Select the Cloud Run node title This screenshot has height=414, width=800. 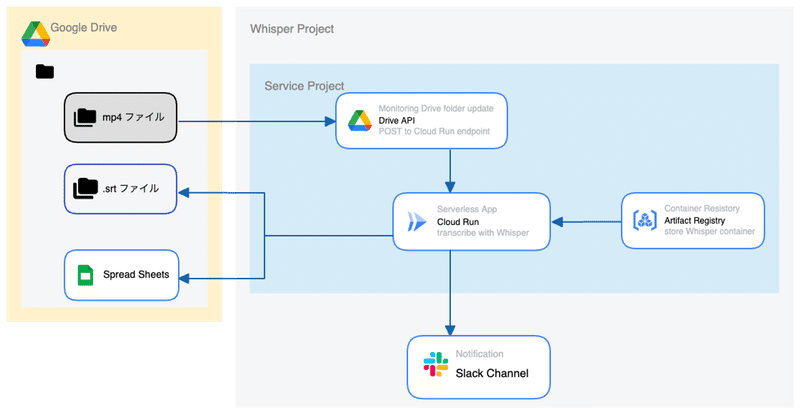458,222
